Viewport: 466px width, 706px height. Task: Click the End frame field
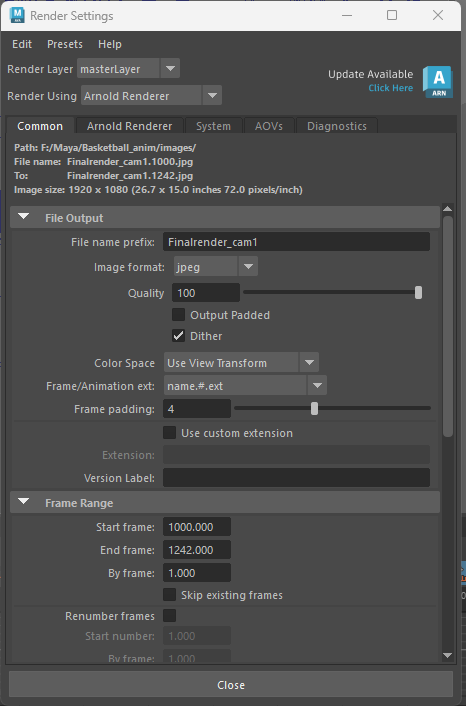coord(197,550)
